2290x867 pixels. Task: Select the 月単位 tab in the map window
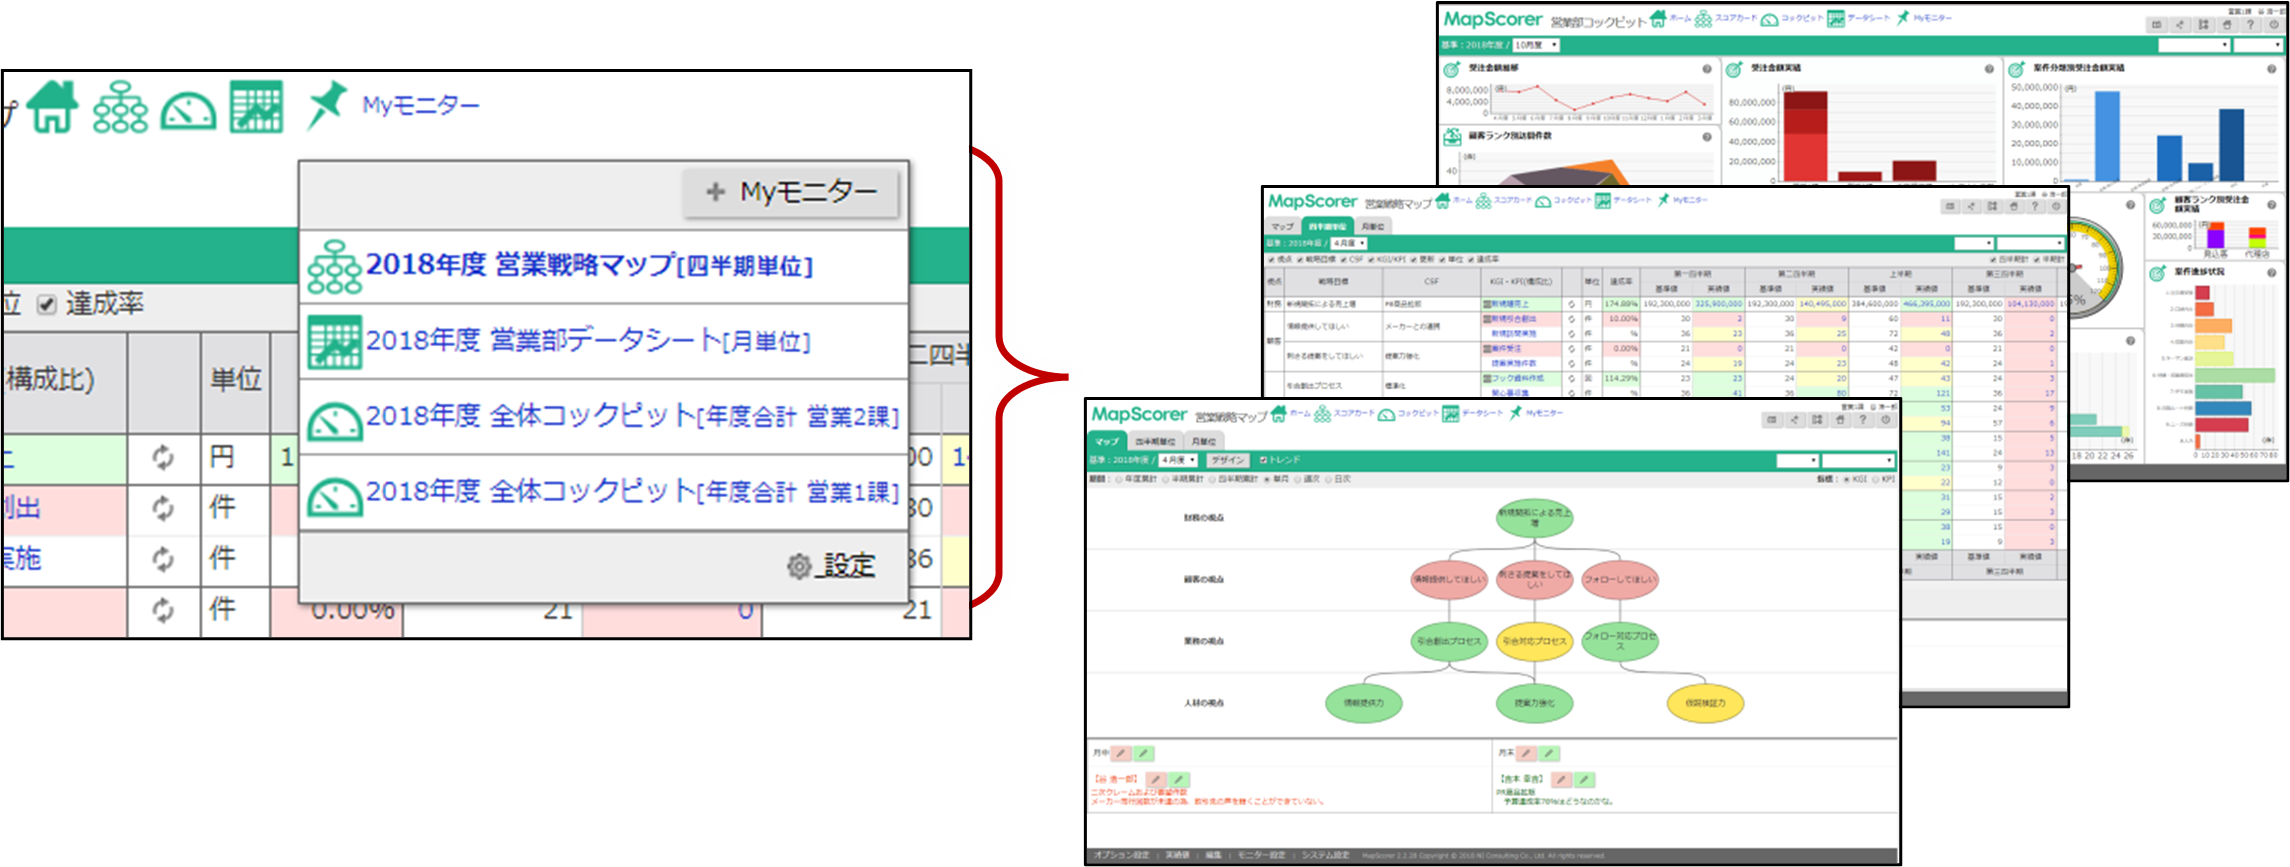[1204, 441]
